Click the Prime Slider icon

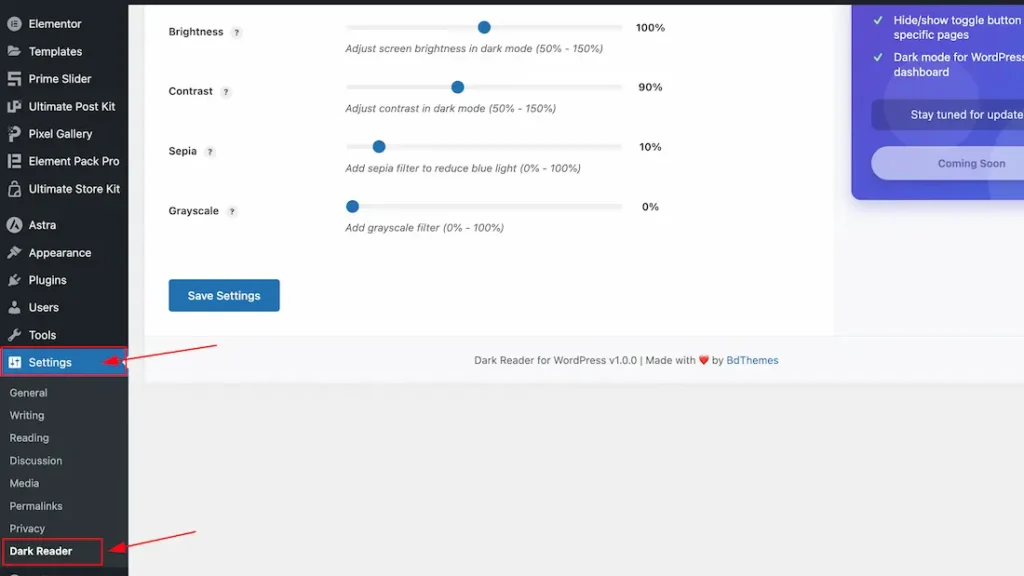(14, 79)
